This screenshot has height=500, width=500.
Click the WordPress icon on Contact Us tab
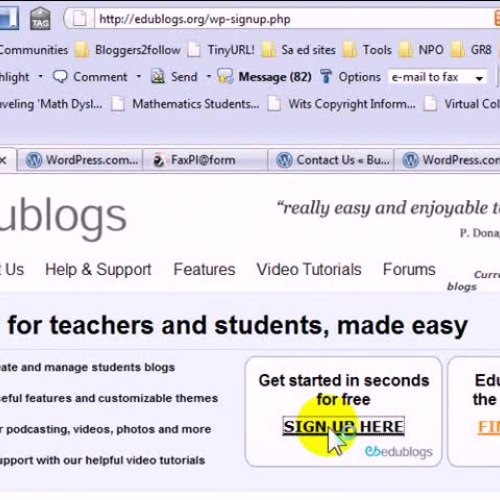(284, 160)
